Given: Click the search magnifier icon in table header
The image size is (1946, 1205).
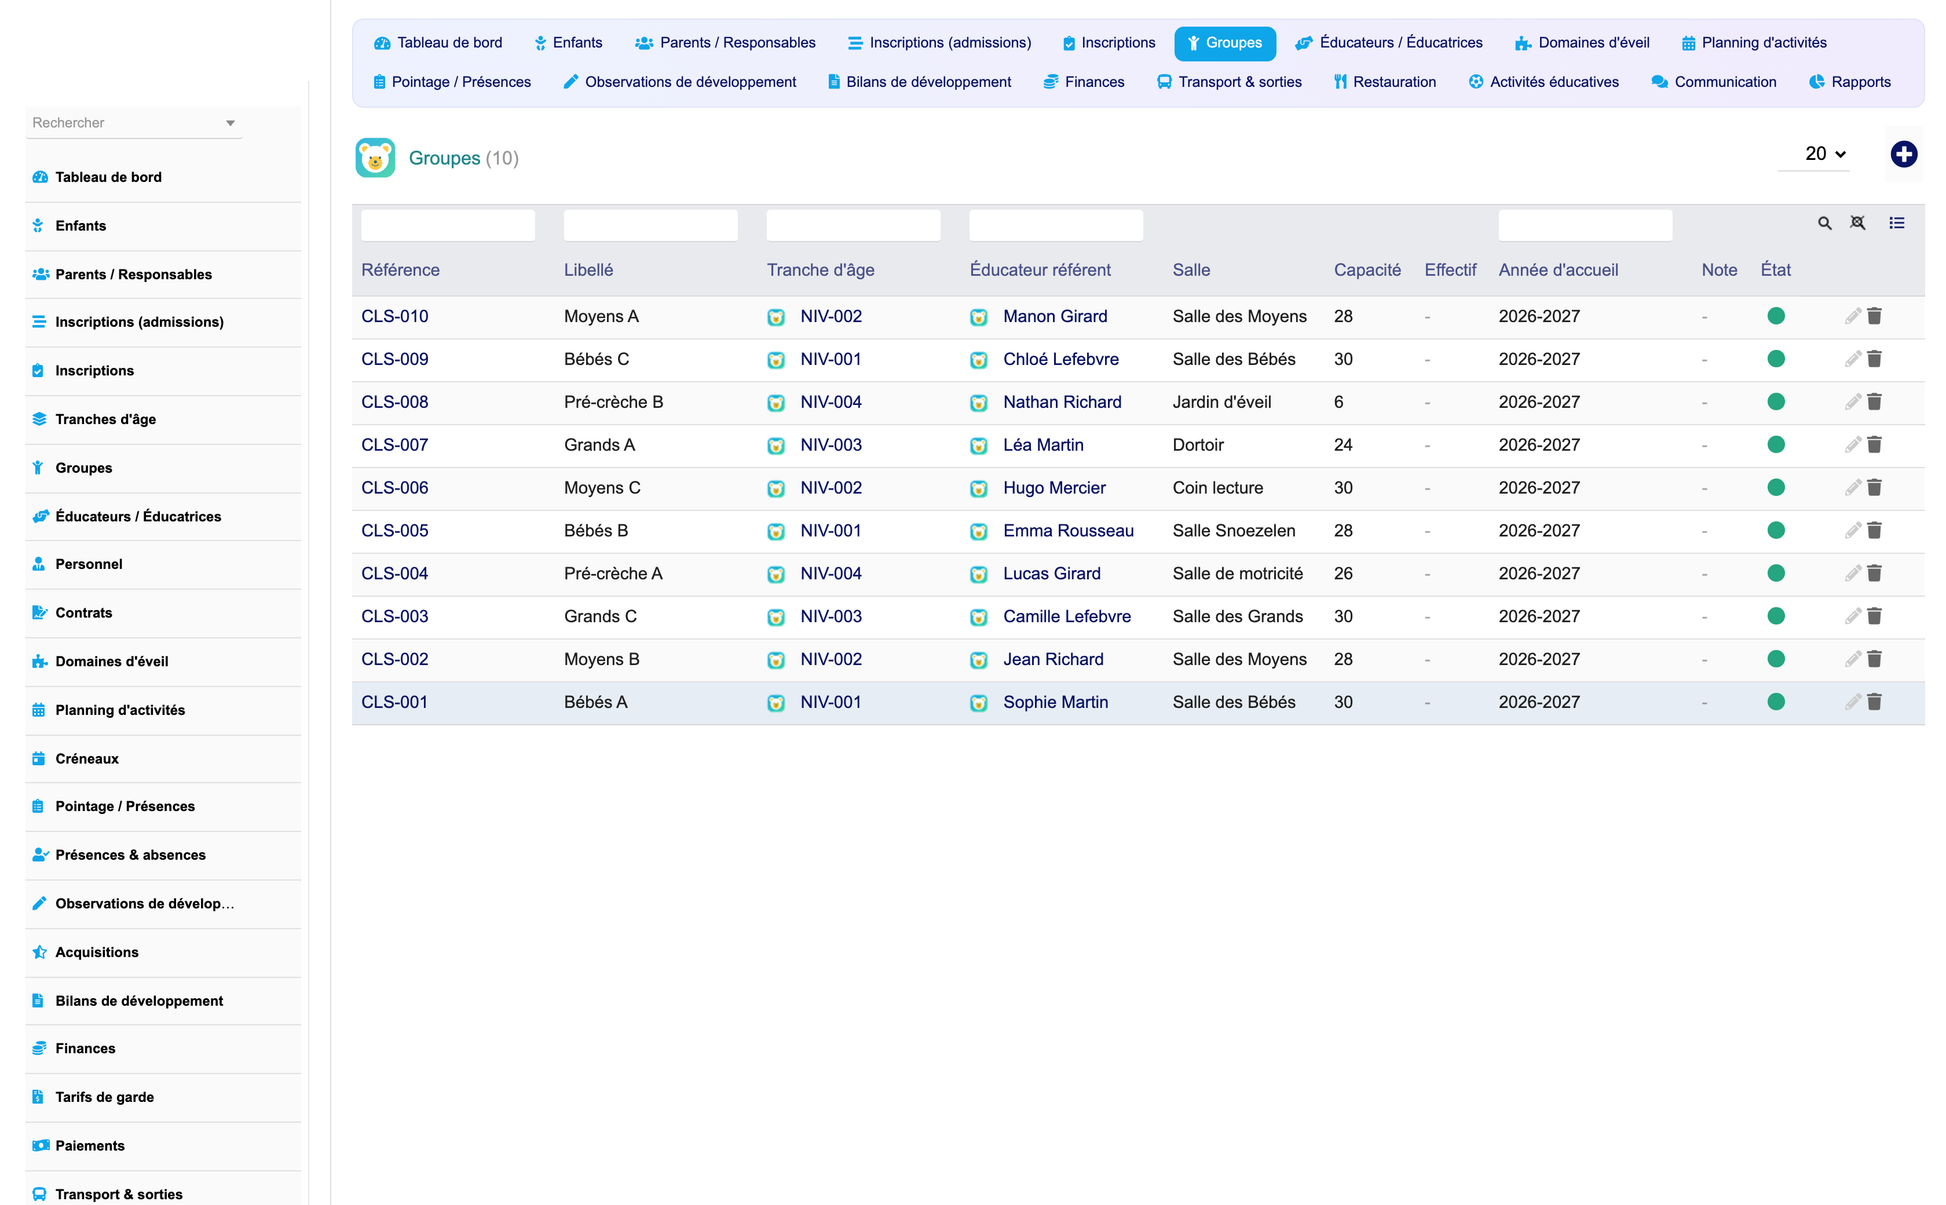Looking at the screenshot, I should pos(1824,223).
